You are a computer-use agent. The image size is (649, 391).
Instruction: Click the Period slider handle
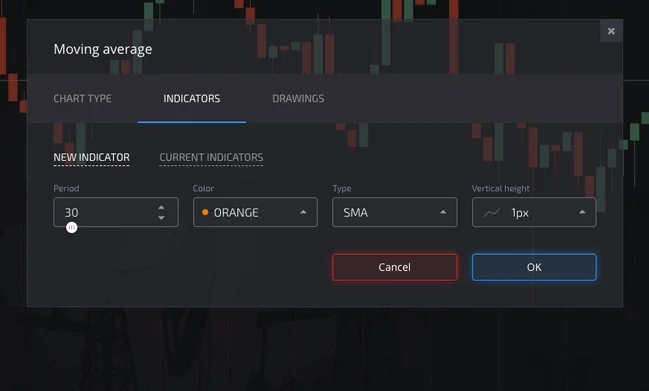click(72, 227)
